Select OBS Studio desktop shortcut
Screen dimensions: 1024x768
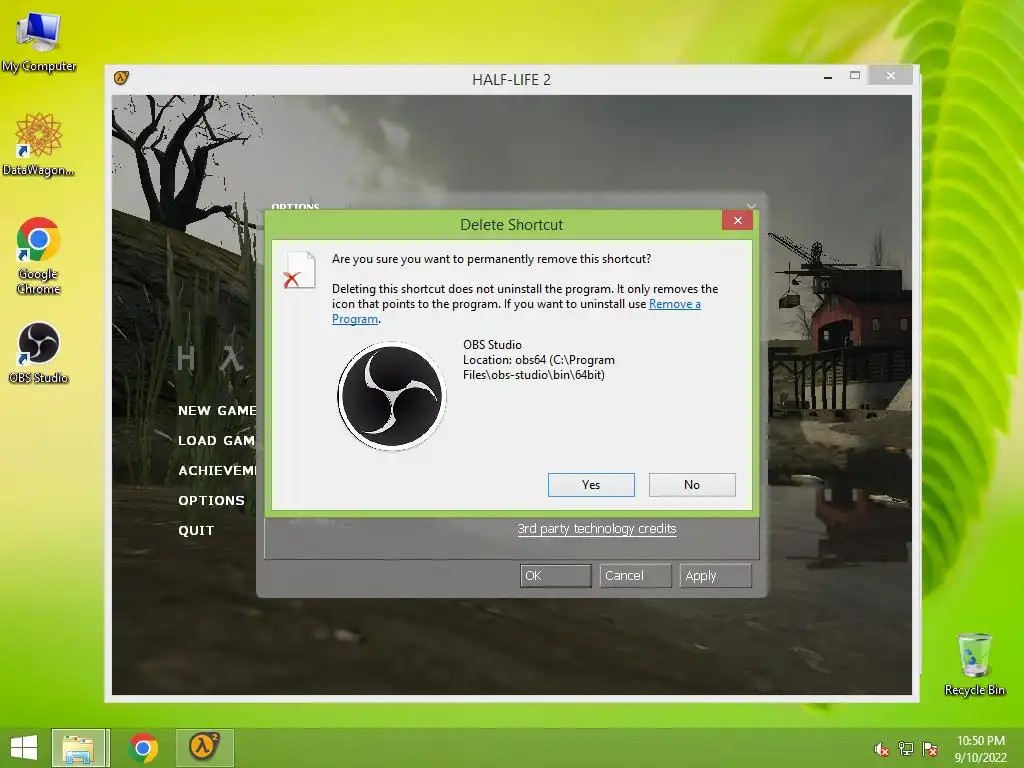(x=39, y=353)
